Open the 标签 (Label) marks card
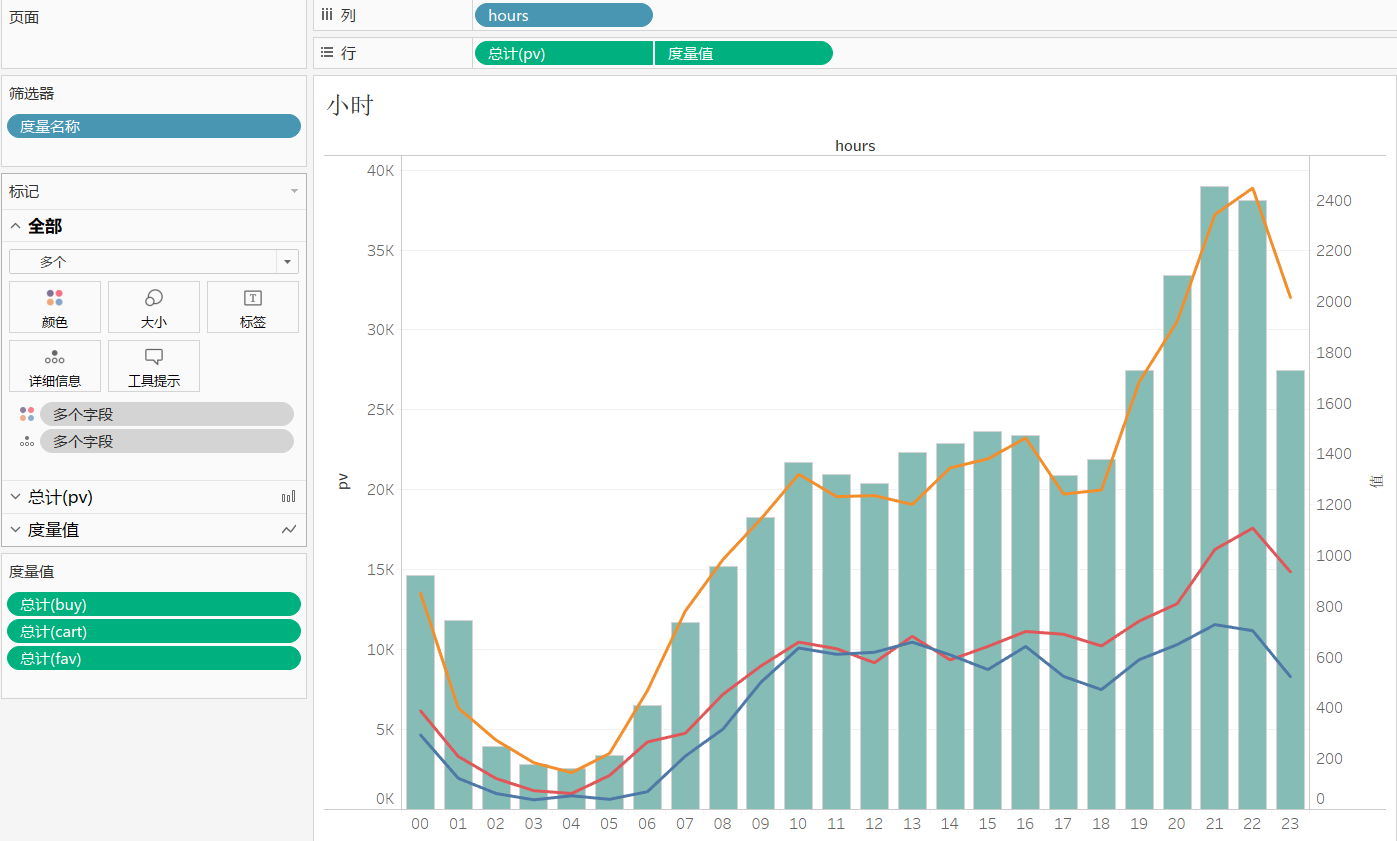 tap(253, 307)
